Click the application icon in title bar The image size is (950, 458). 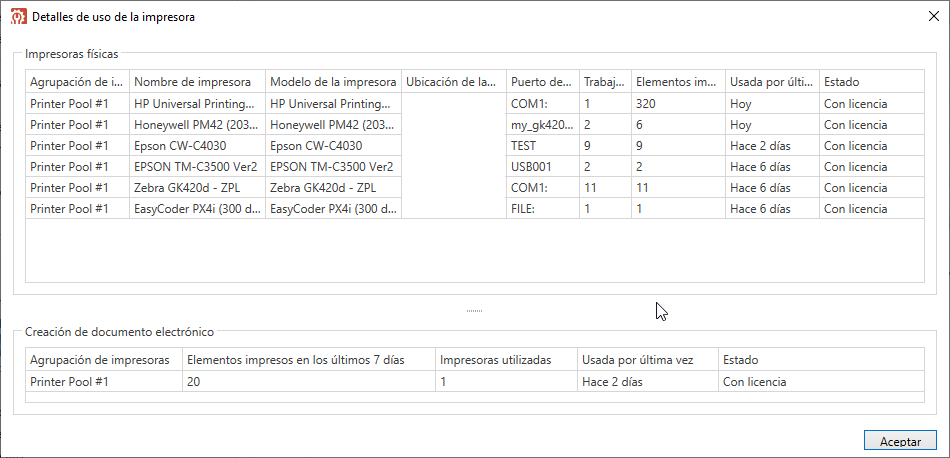click(x=19, y=16)
